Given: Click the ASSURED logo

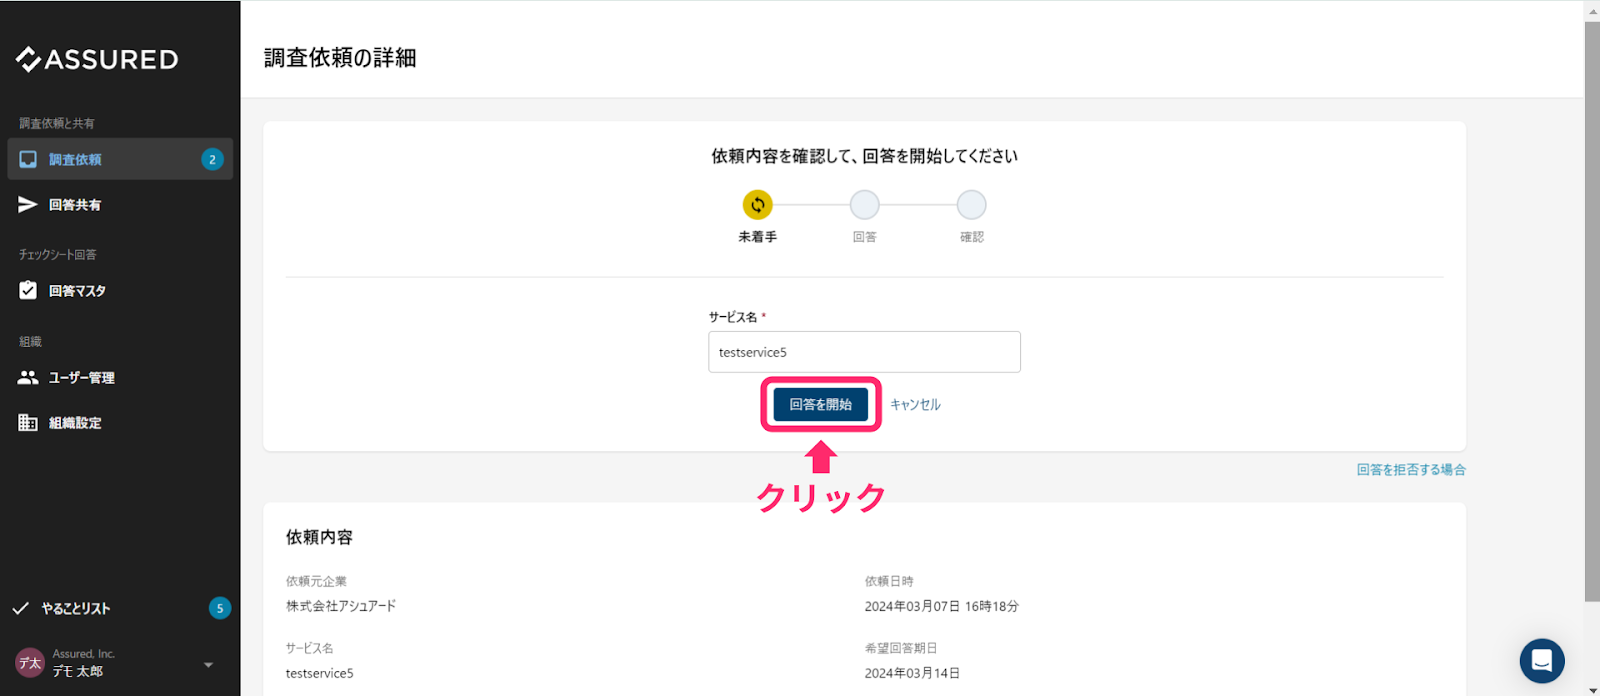Looking at the screenshot, I should click(97, 59).
